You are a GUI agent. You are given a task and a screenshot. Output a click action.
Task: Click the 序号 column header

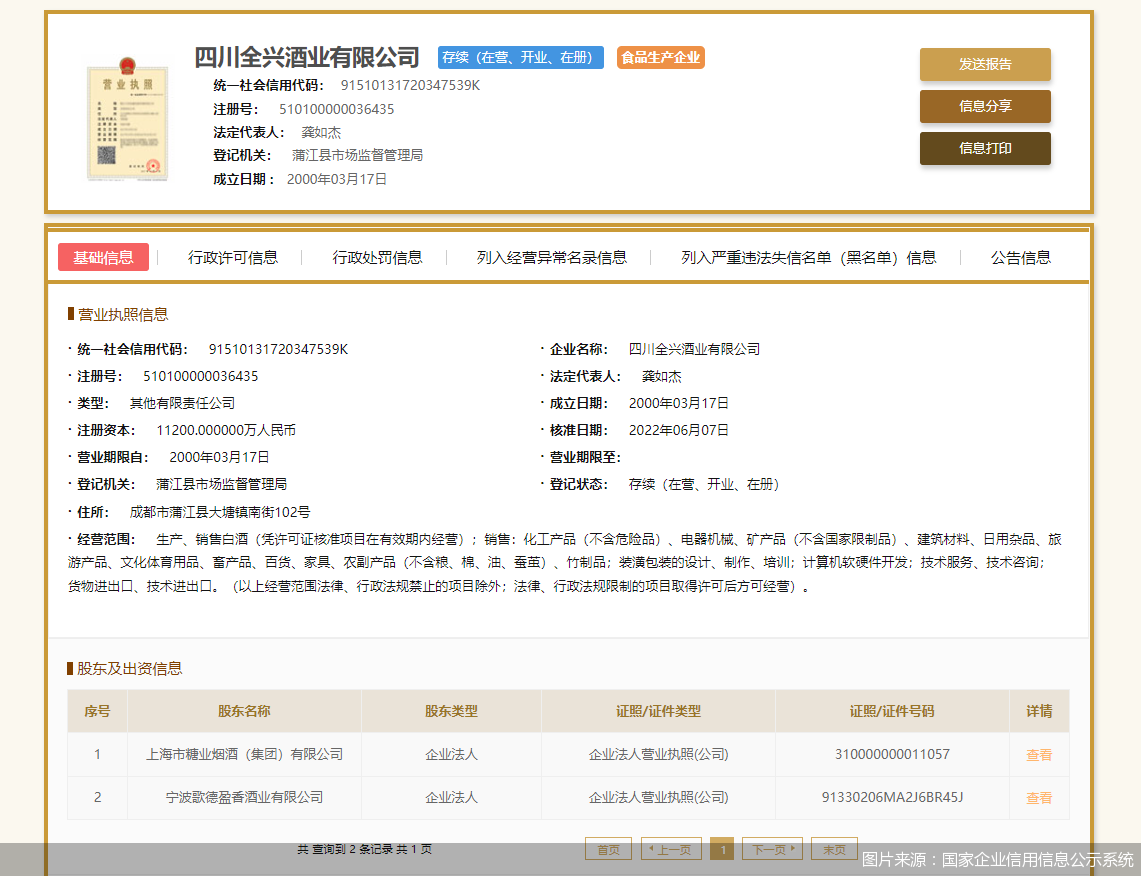coord(97,711)
